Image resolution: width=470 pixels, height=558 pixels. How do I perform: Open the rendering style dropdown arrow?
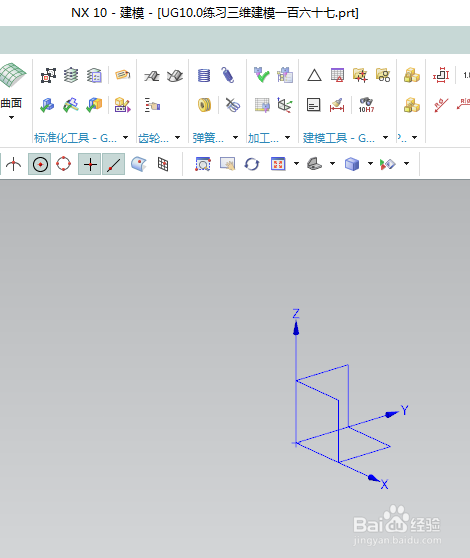pyautogui.click(x=370, y=164)
